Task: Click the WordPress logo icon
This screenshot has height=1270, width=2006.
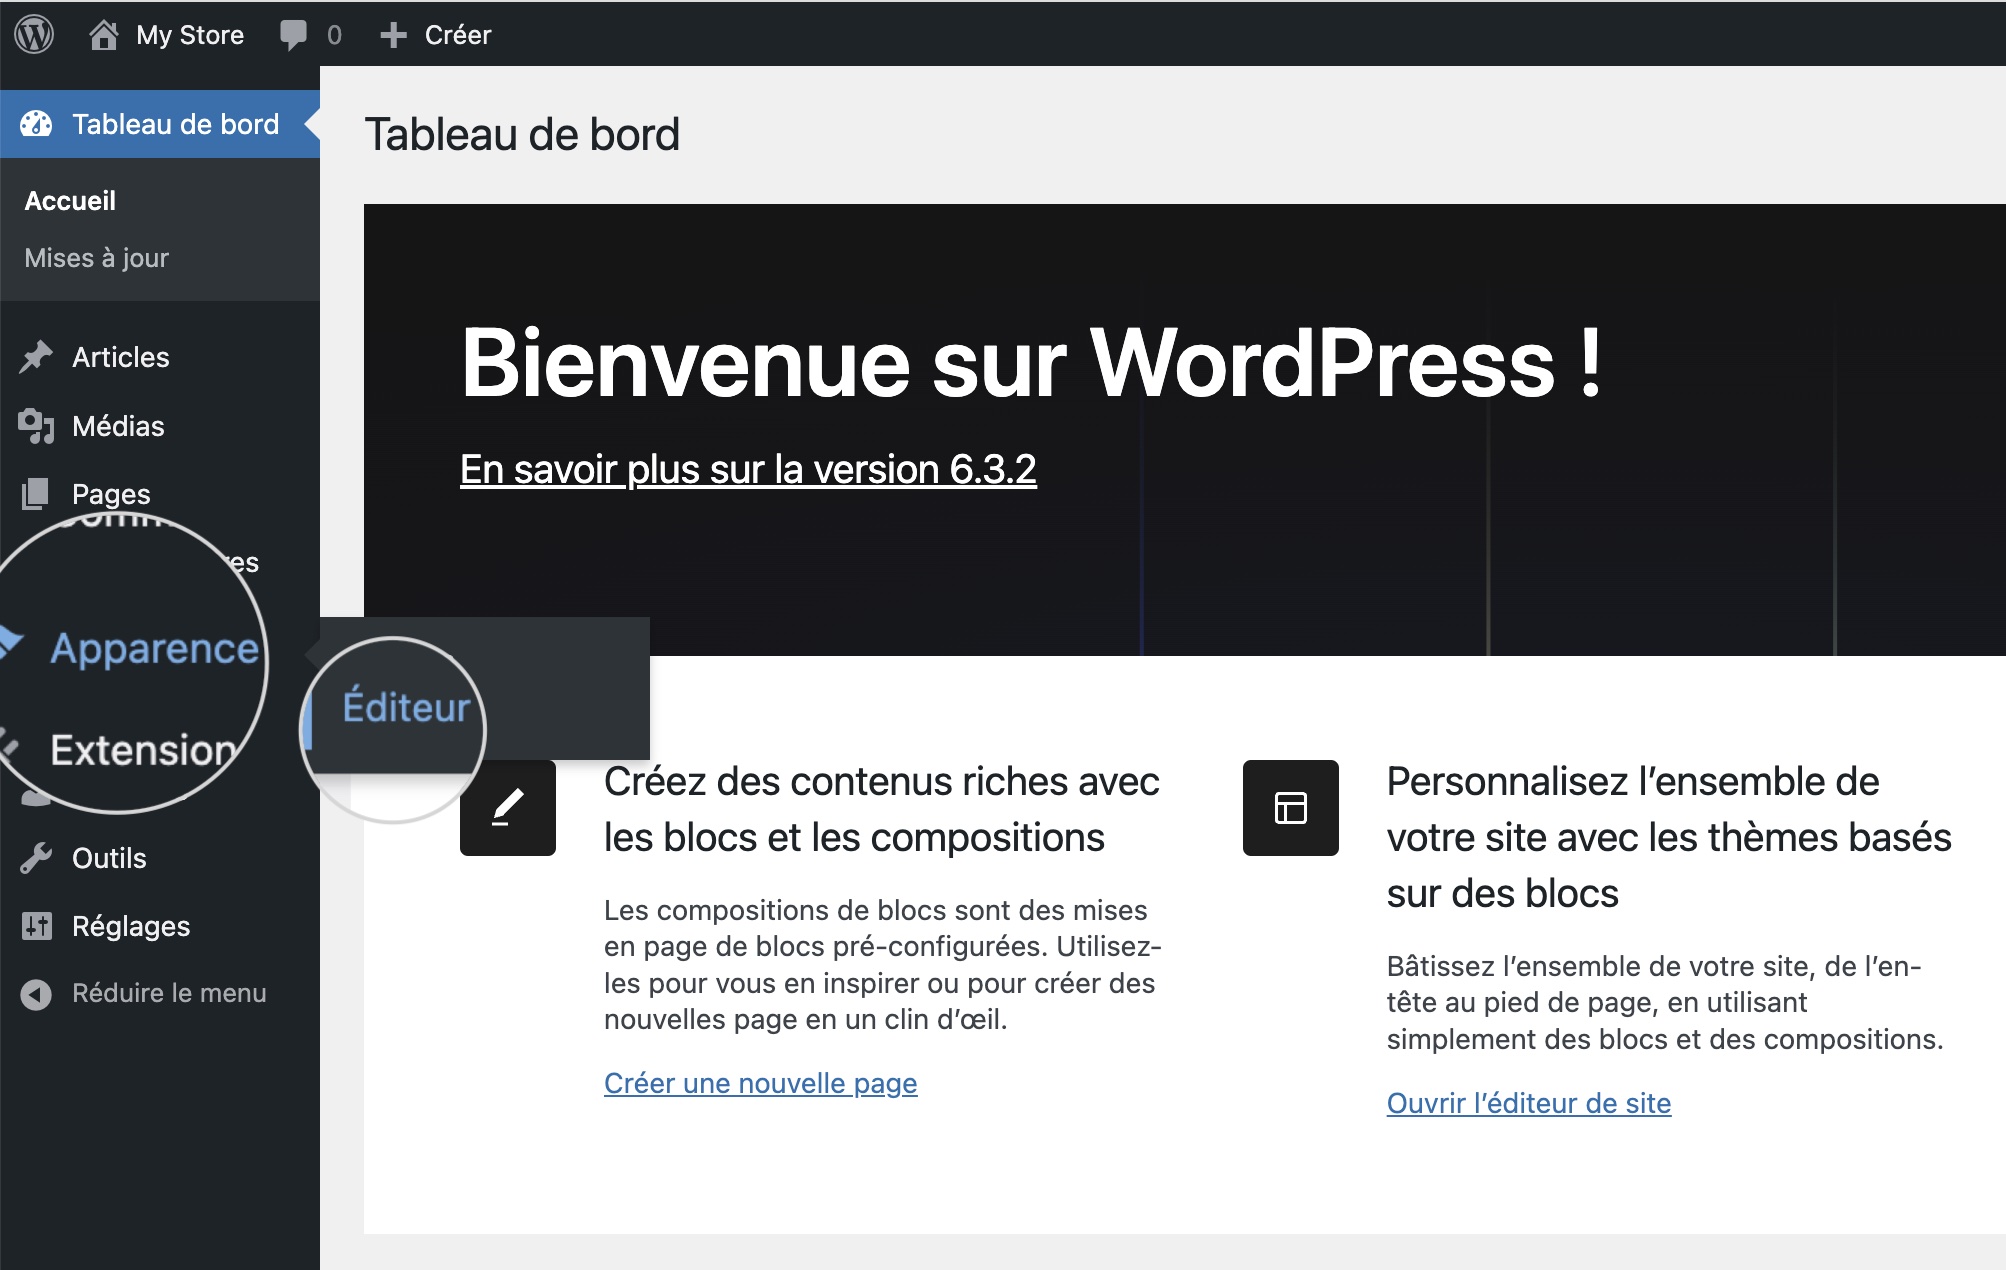Action: [x=34, y=34]
